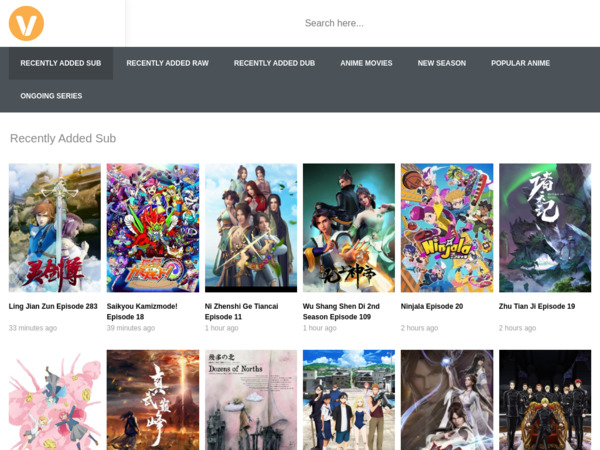Open the poster with glowing orb characters

447,400
